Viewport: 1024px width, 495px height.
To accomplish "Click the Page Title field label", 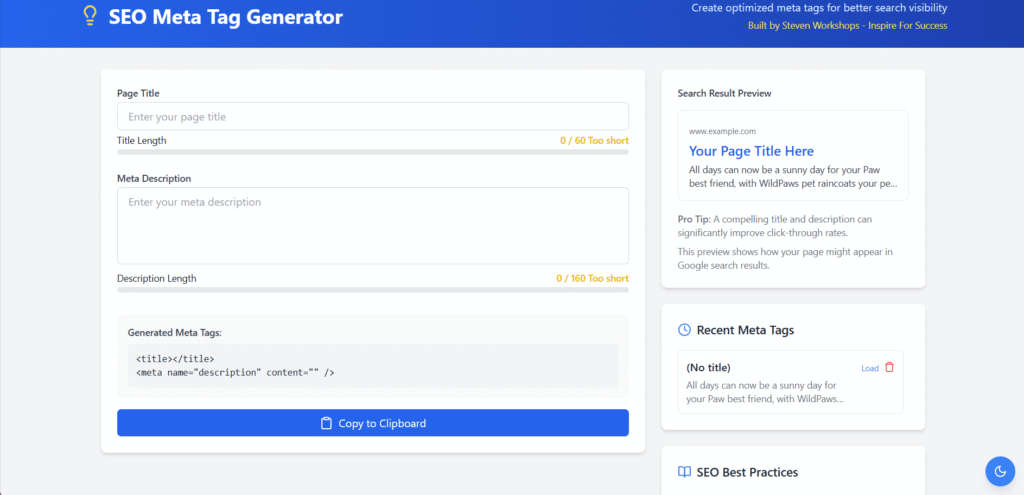I will [138, 93].
